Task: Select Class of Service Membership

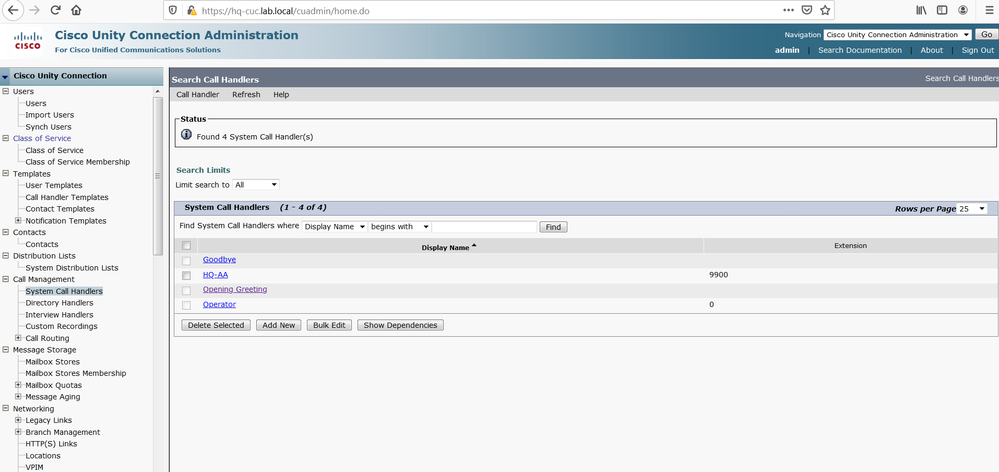Action: (x=78, y=162)
